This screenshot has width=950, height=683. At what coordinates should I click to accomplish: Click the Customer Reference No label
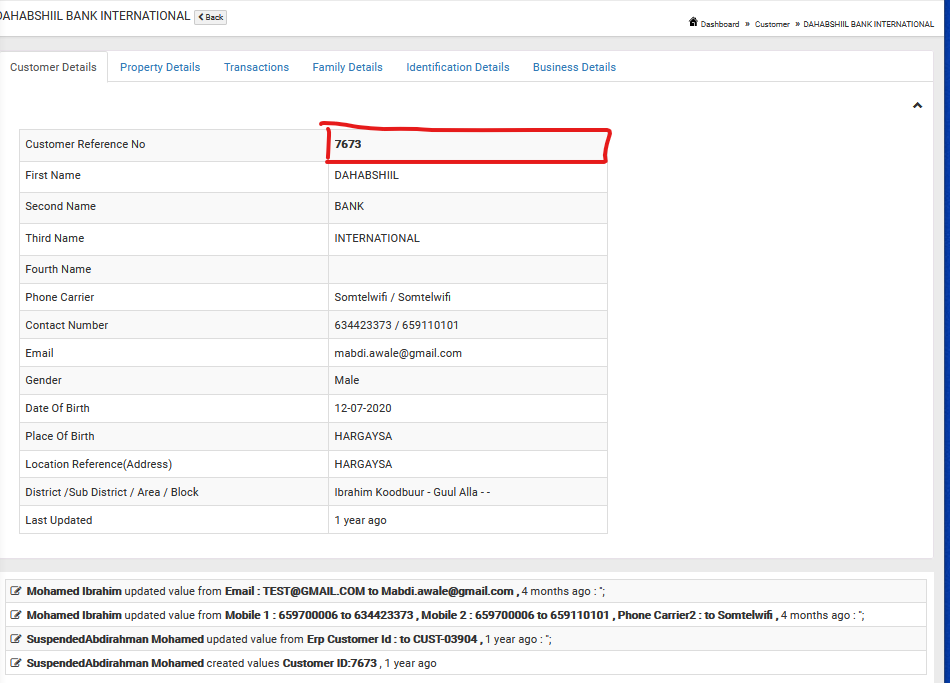pos(85,144)
